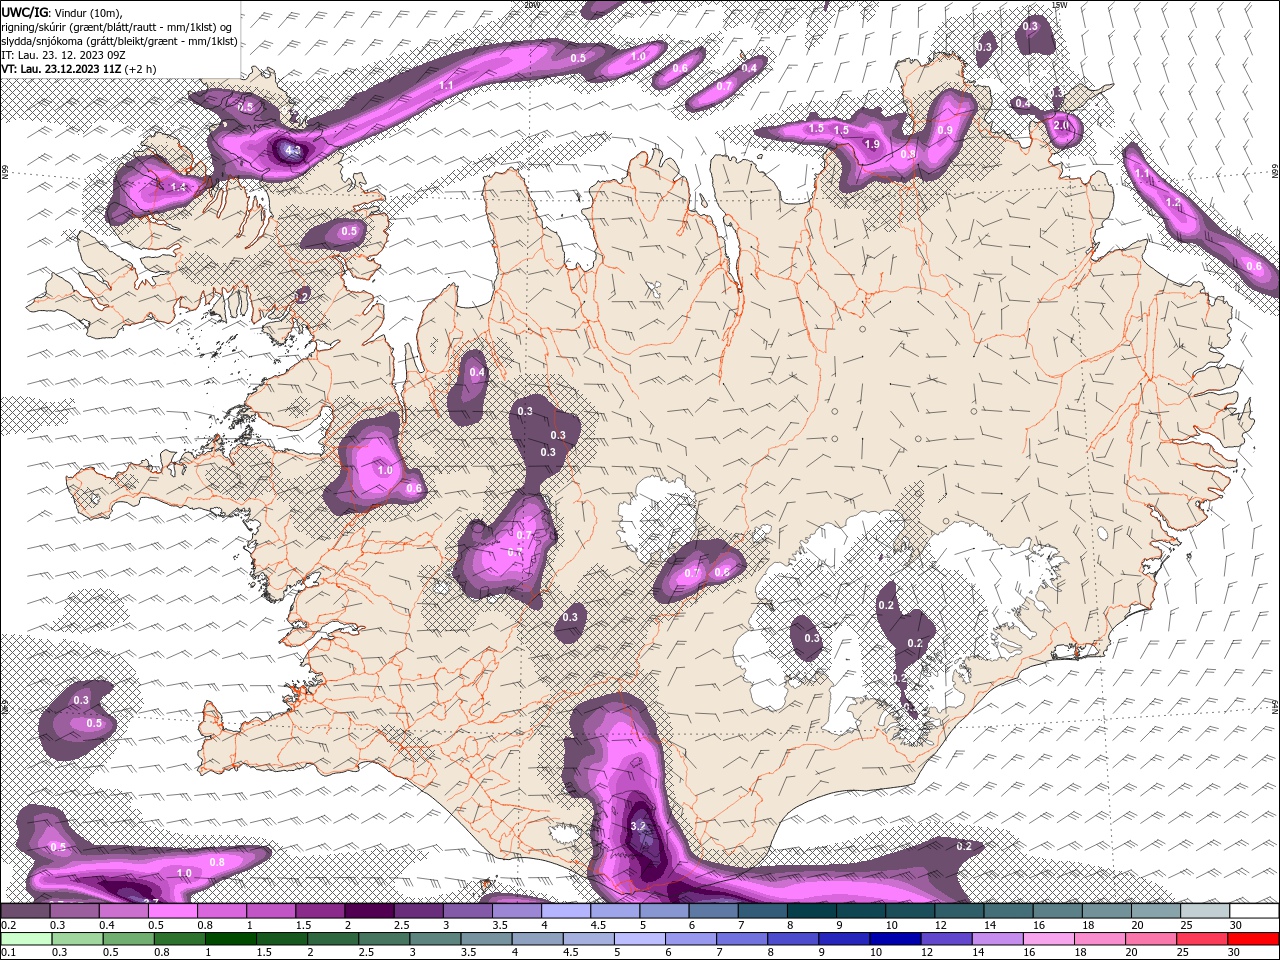Screen dimensions: 1280x960
Task: Click the 20W longitude label
Action: [532, 5]
